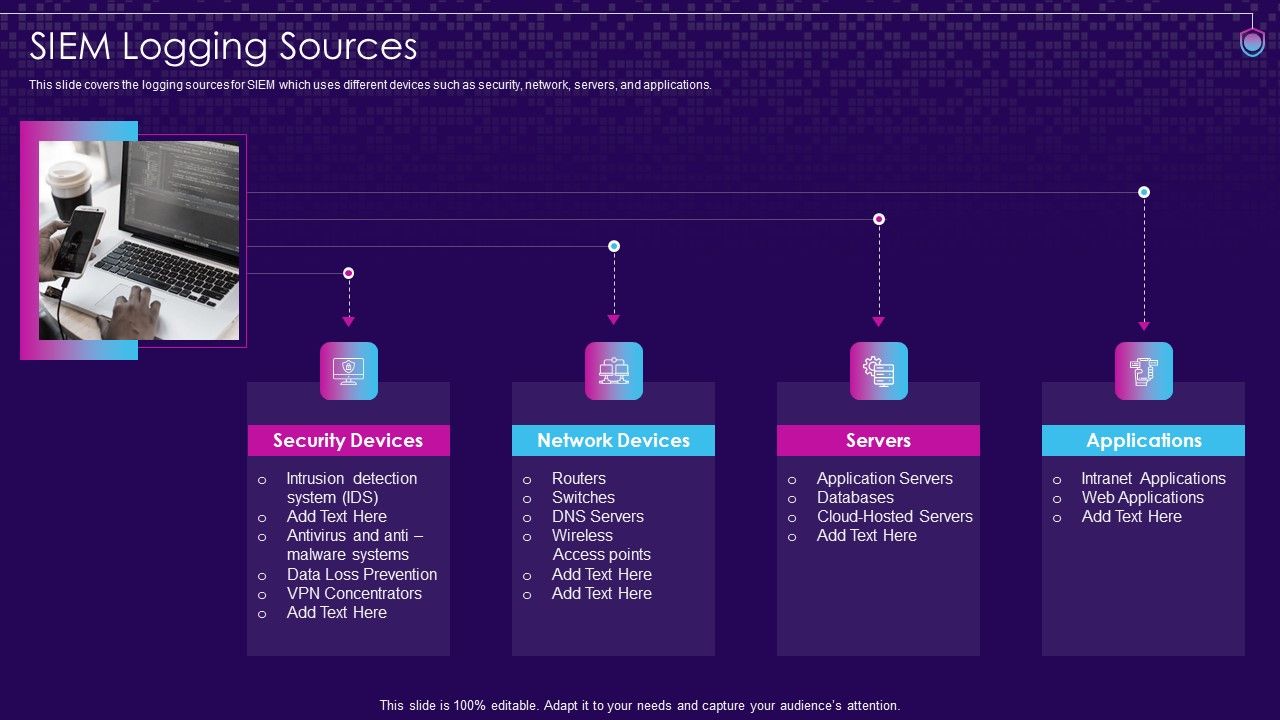This screenshot has height=720, width=1280.
Task: Click the Security Devices monitor lock icon
Action: pos(349,371)
